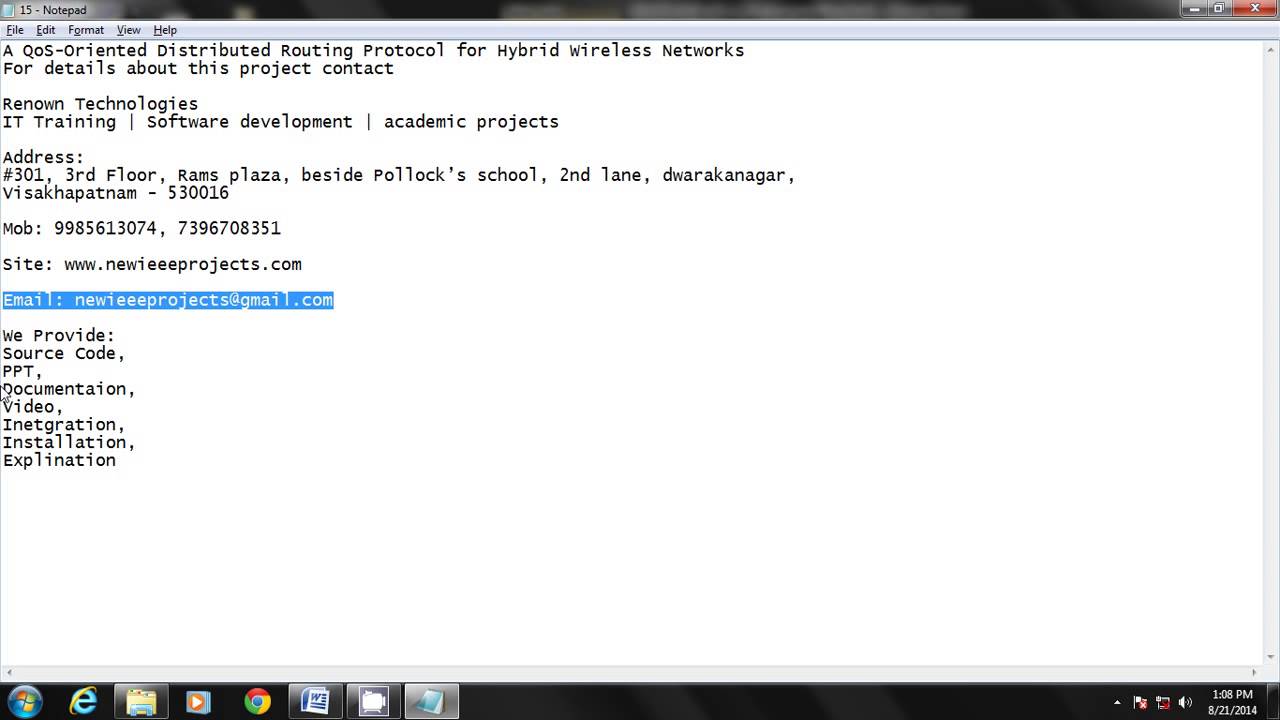The image size is (1280, 720).
Task: Click the Show Desktop strip
Action: pos(1273,702)
